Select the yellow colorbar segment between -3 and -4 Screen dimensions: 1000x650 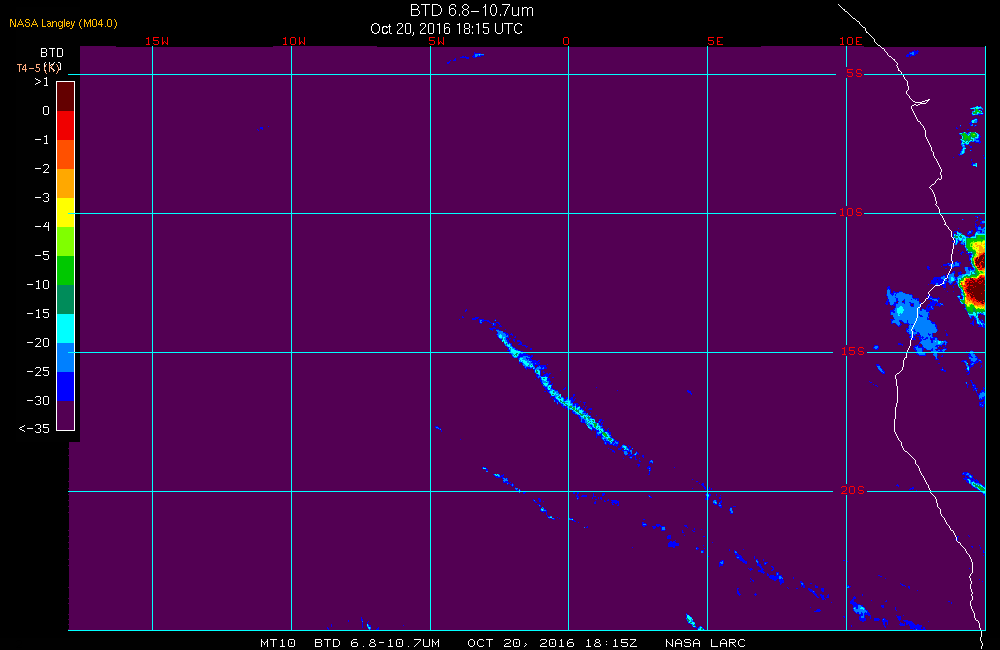[x=66, y=212]
